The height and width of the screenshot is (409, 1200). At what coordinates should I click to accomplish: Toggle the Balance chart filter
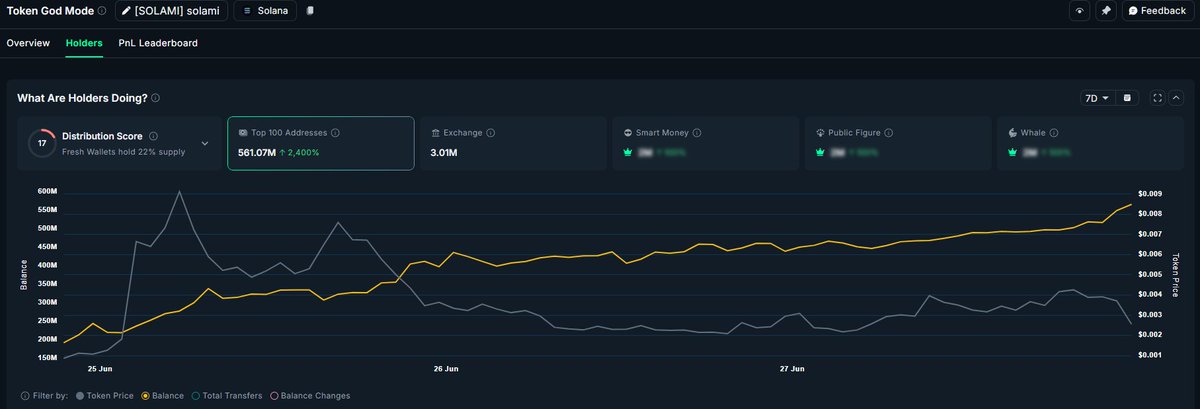click(164, 396)
